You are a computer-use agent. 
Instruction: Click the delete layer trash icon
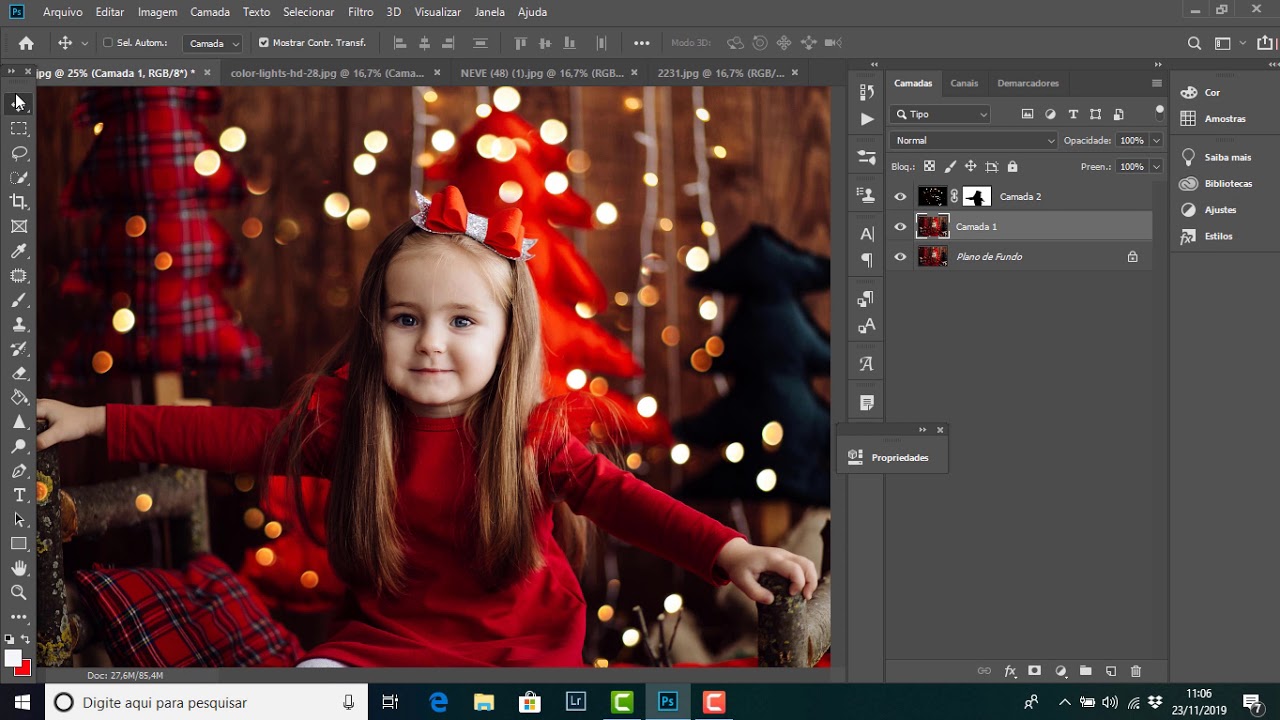coord(1135,671)
